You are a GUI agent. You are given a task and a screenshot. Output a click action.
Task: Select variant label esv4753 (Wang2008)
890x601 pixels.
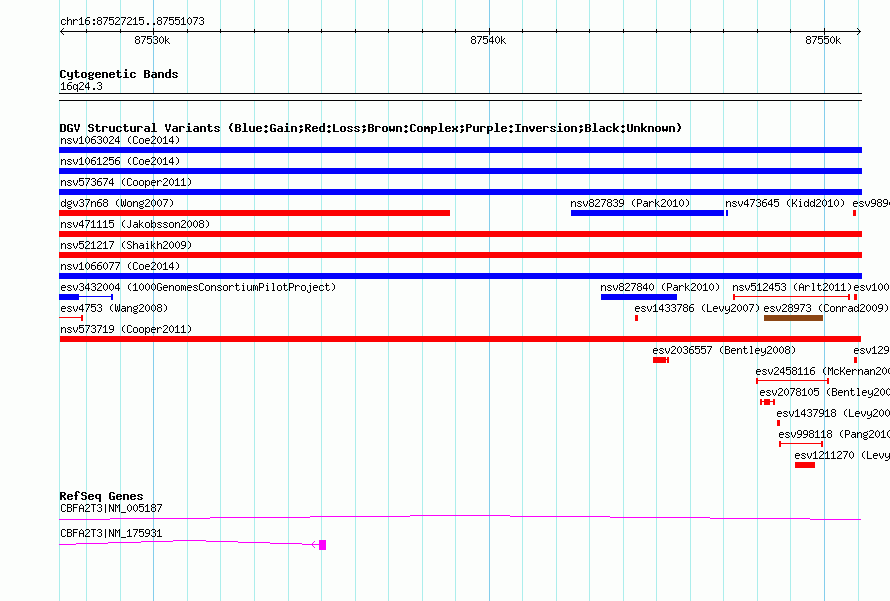[x=114, y=308]
